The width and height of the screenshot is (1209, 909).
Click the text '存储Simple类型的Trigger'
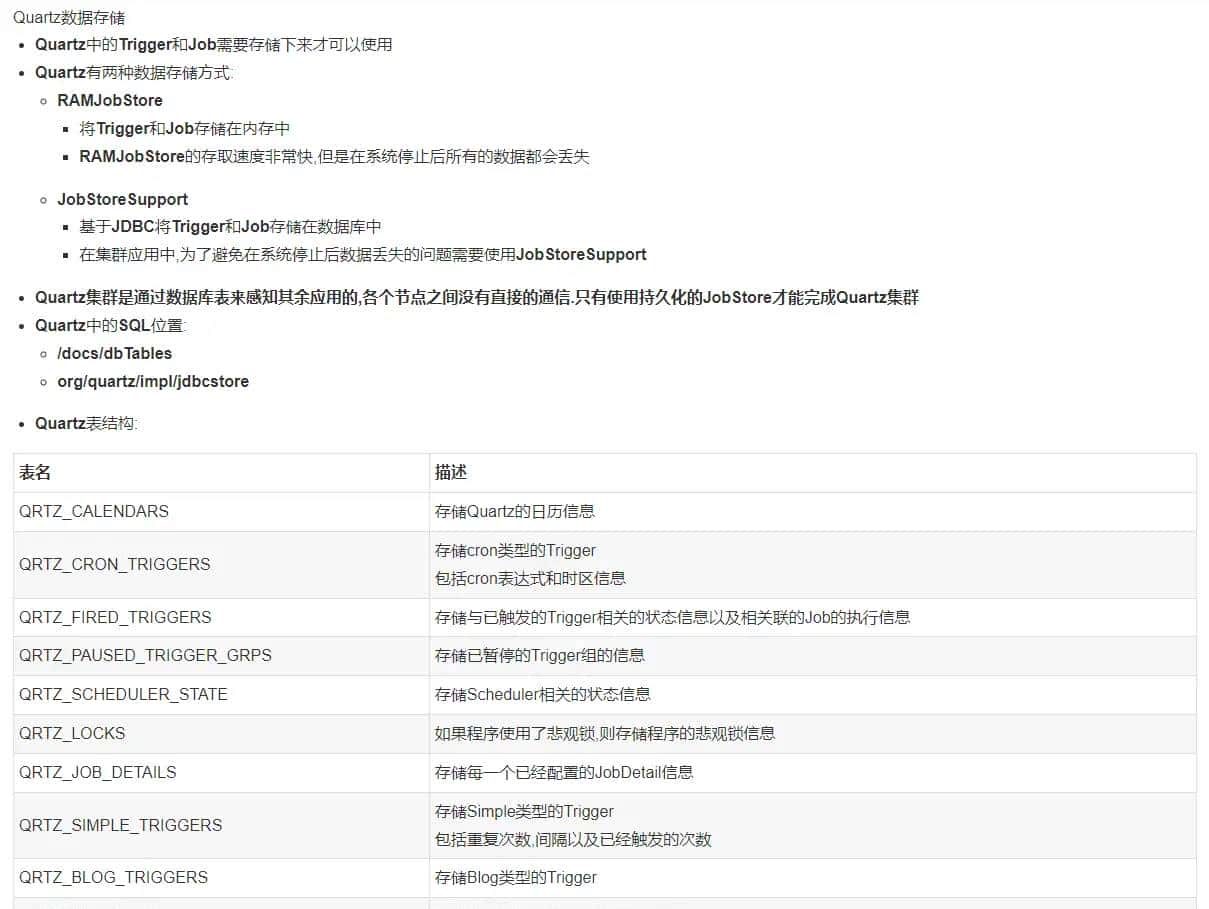[x=525, y=811]
